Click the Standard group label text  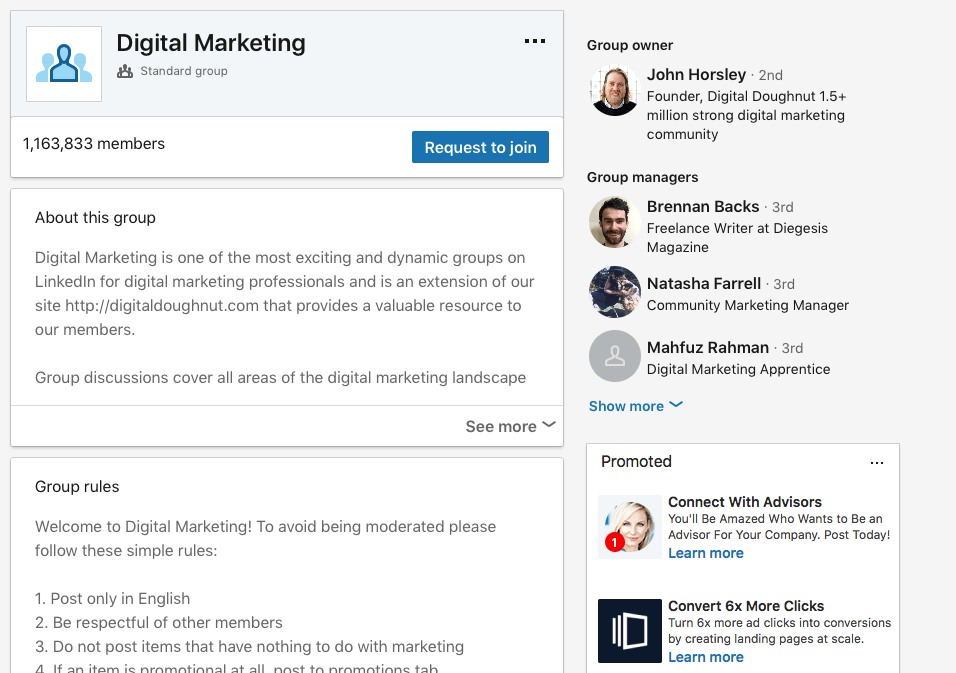coord(184,71)
